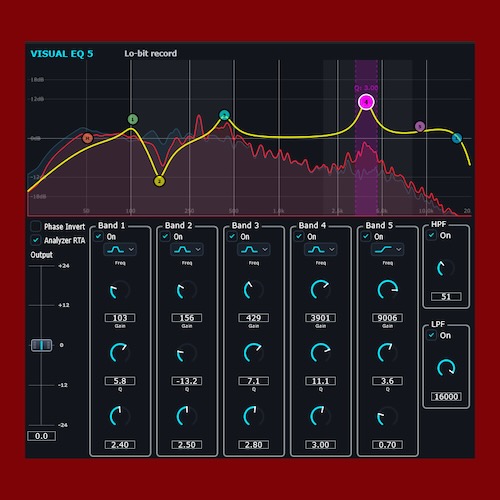The width and height of the screenshot is (500, 500).
Task: Click the Band 5 Gain knob
Action: pyautogui.click(x=388, y=353)
